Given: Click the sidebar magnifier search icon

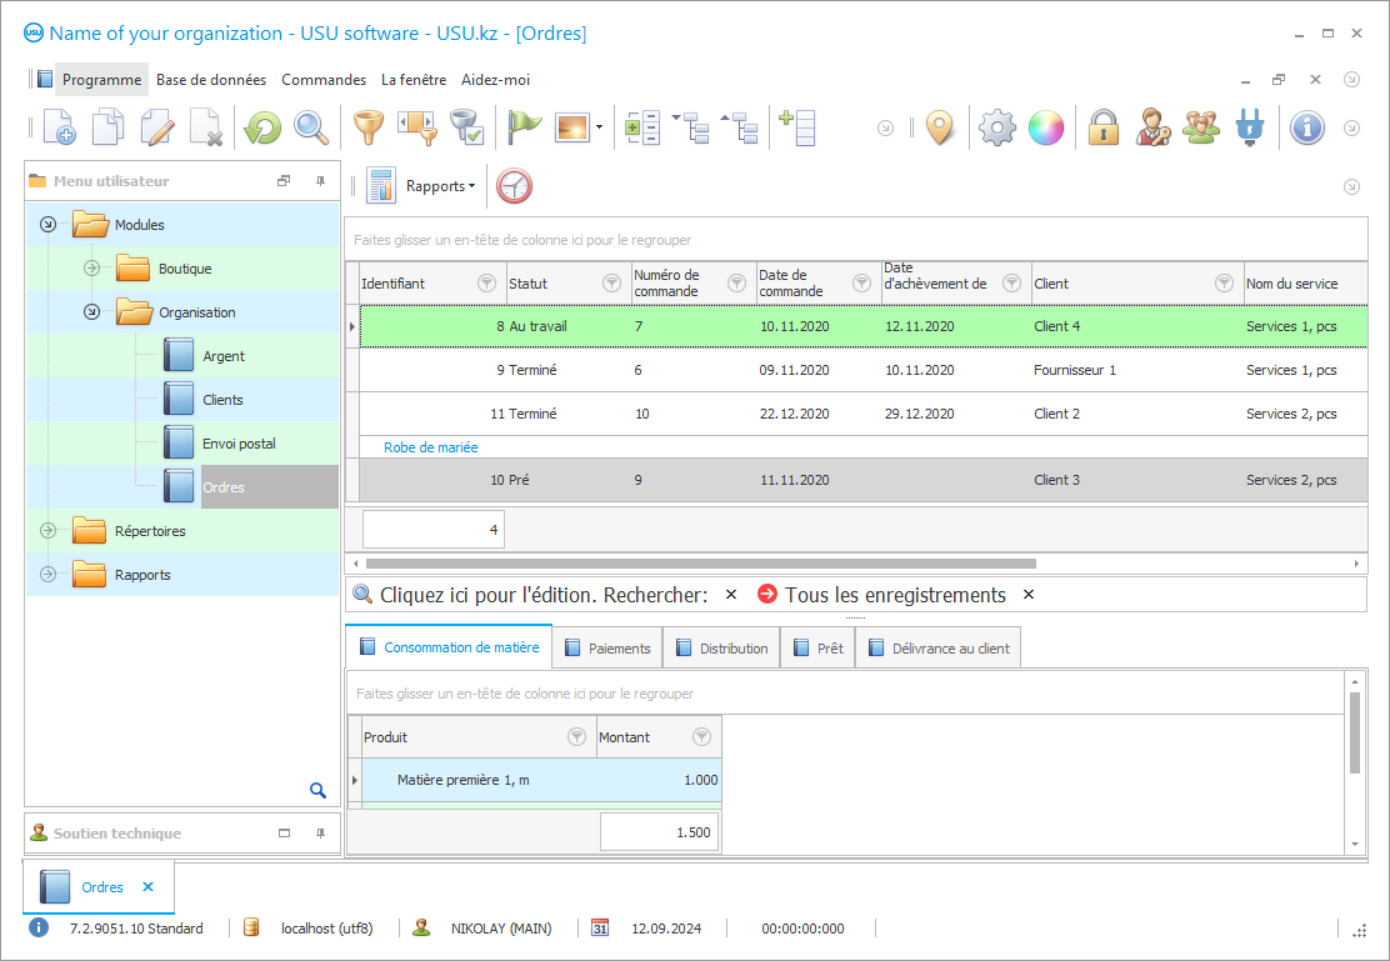Looking at the screenshot, I should (x=318, y=790).
